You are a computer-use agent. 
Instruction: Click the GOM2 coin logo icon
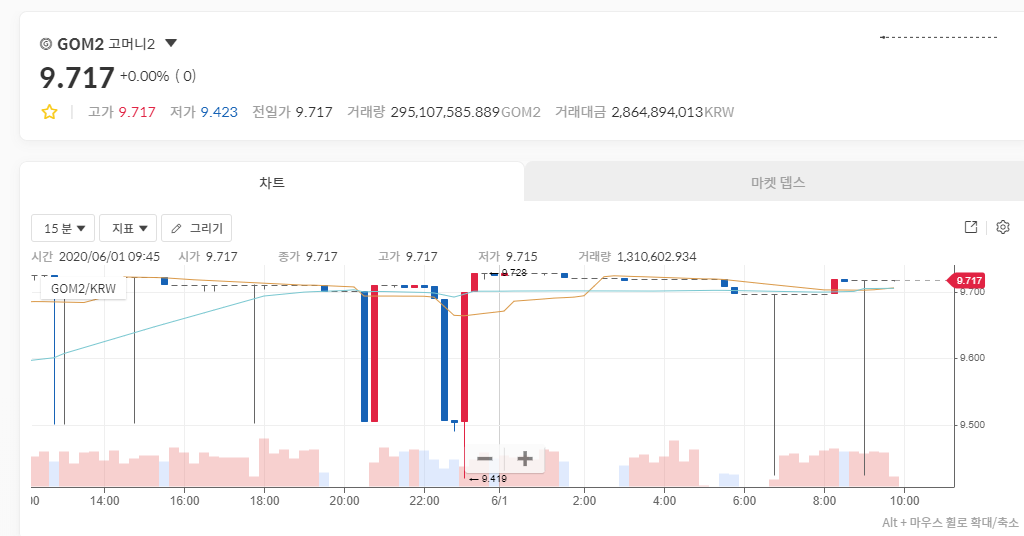(x=46, y=44)
